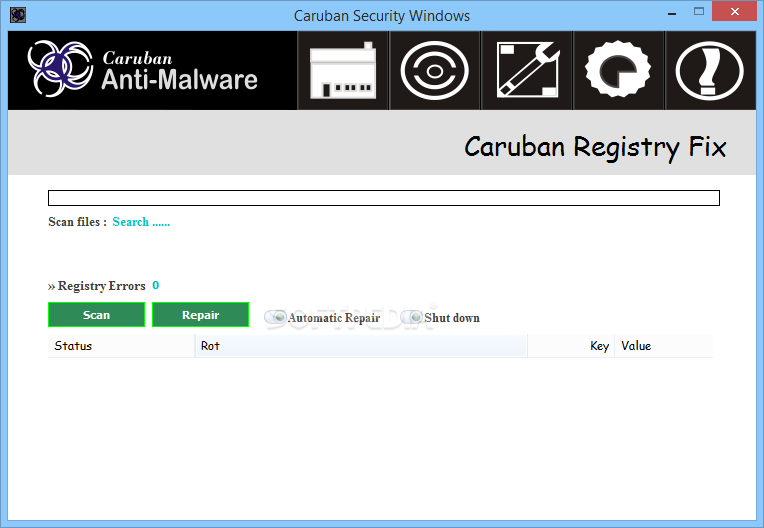Image resolution: width=764 pixels, height=528 pixels.
Task: Click the green Repair button
Action: tap(200, 315)
